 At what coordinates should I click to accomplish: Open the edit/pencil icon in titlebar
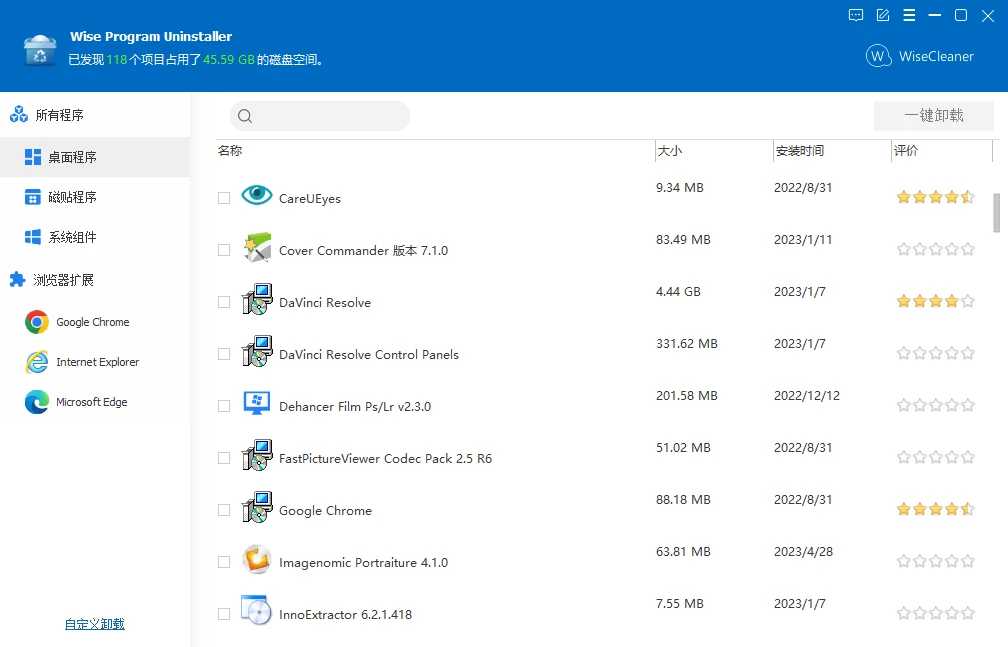point(882,15)
